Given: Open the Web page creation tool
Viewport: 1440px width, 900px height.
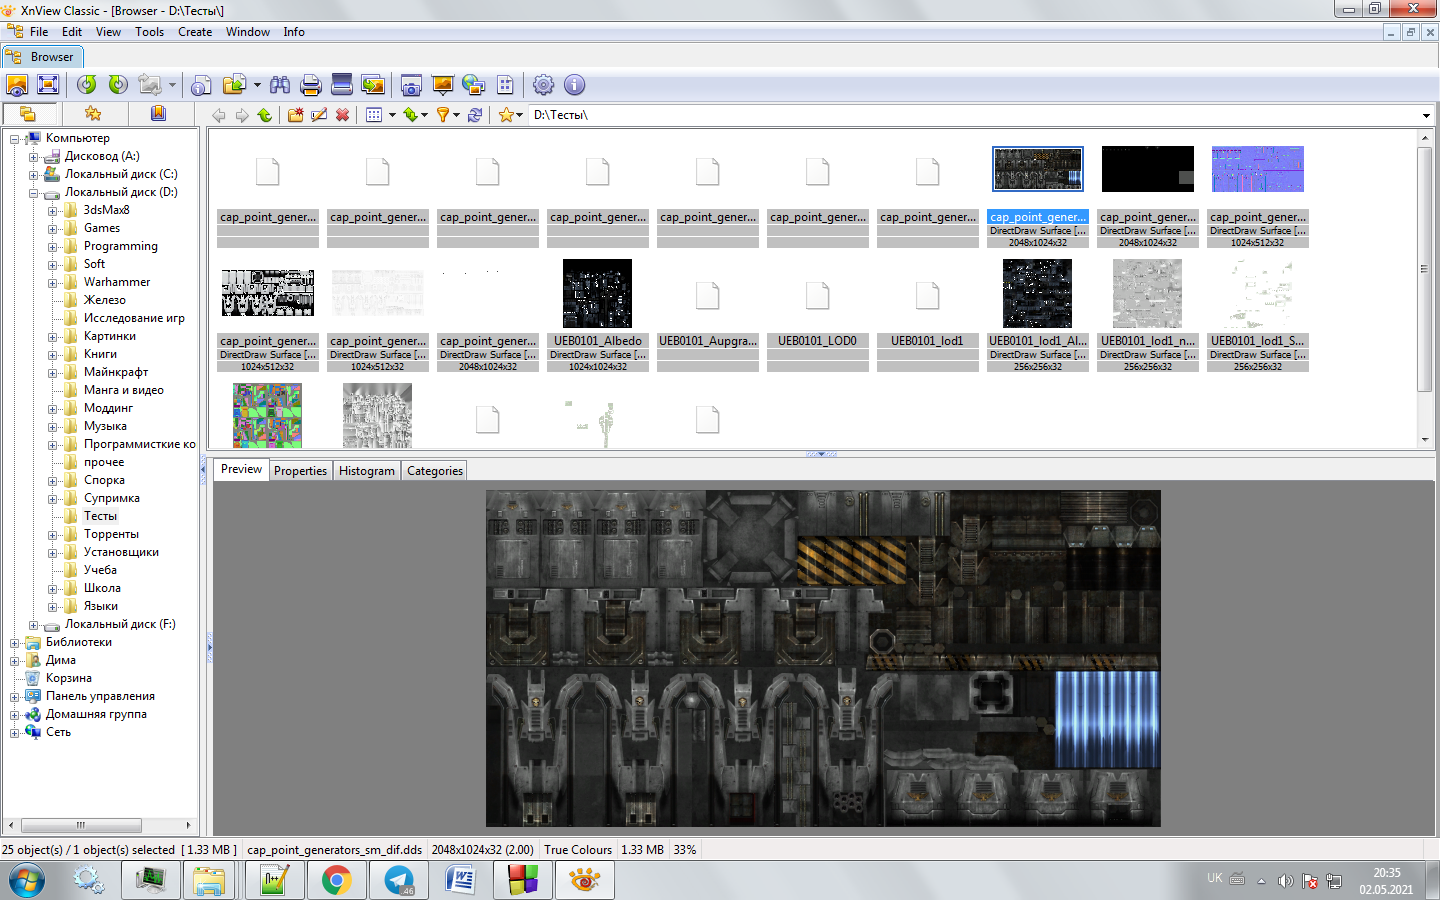Looking at the screenshot, I should (x=474, y=85).
